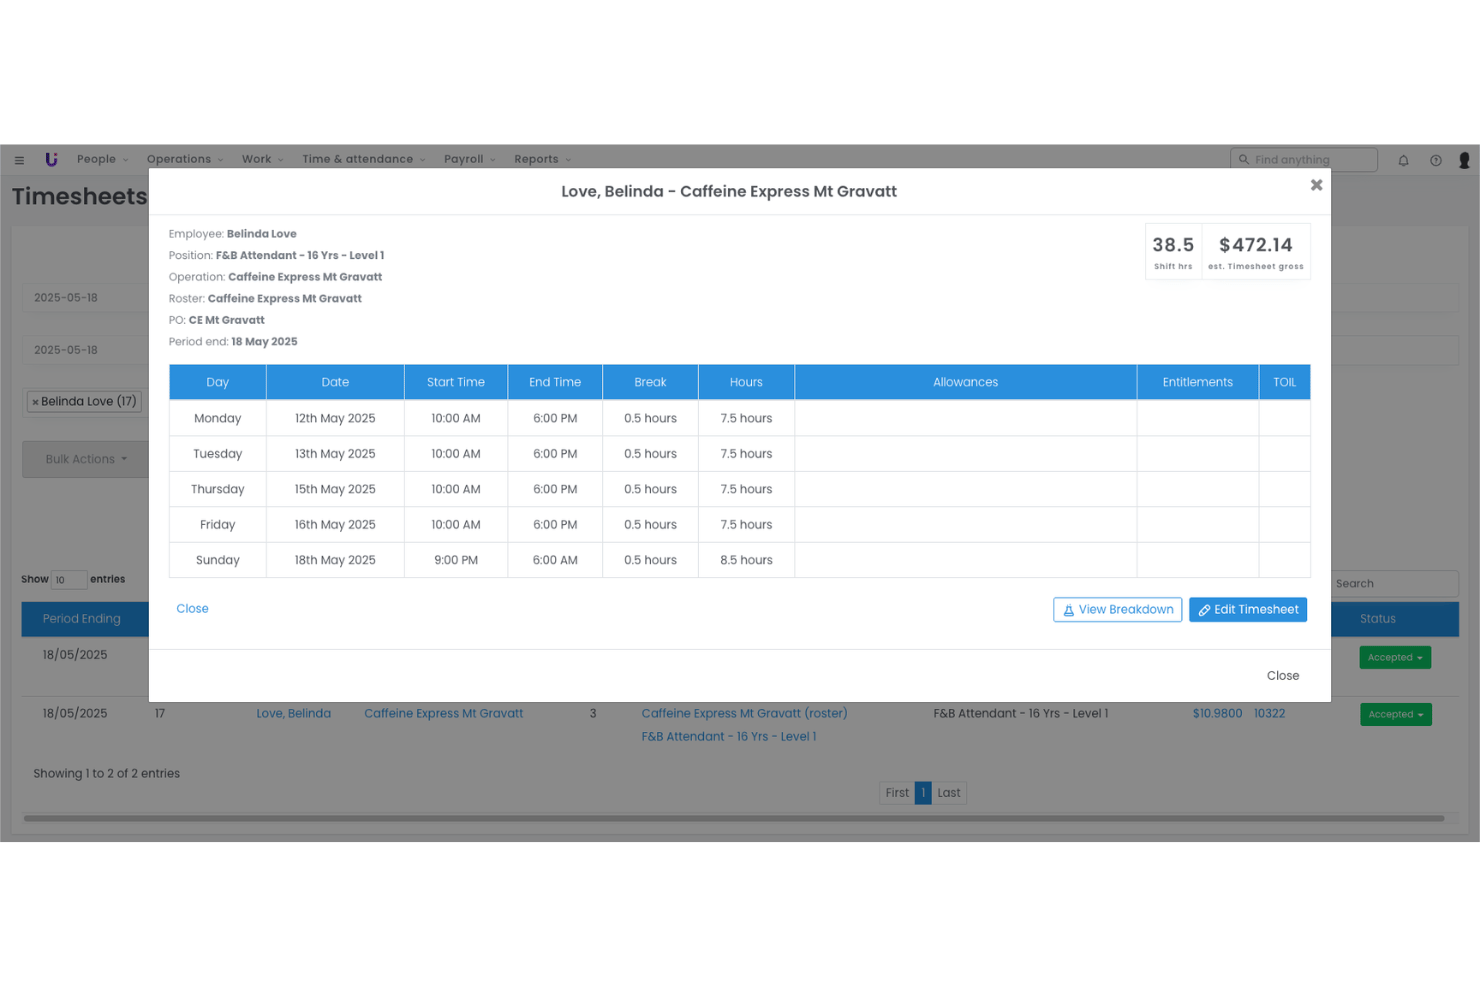The width and height of the screenshot is (1480, 987).
Task: Click the Edit Timesheet button
Action: click(x=1248, y=610)
